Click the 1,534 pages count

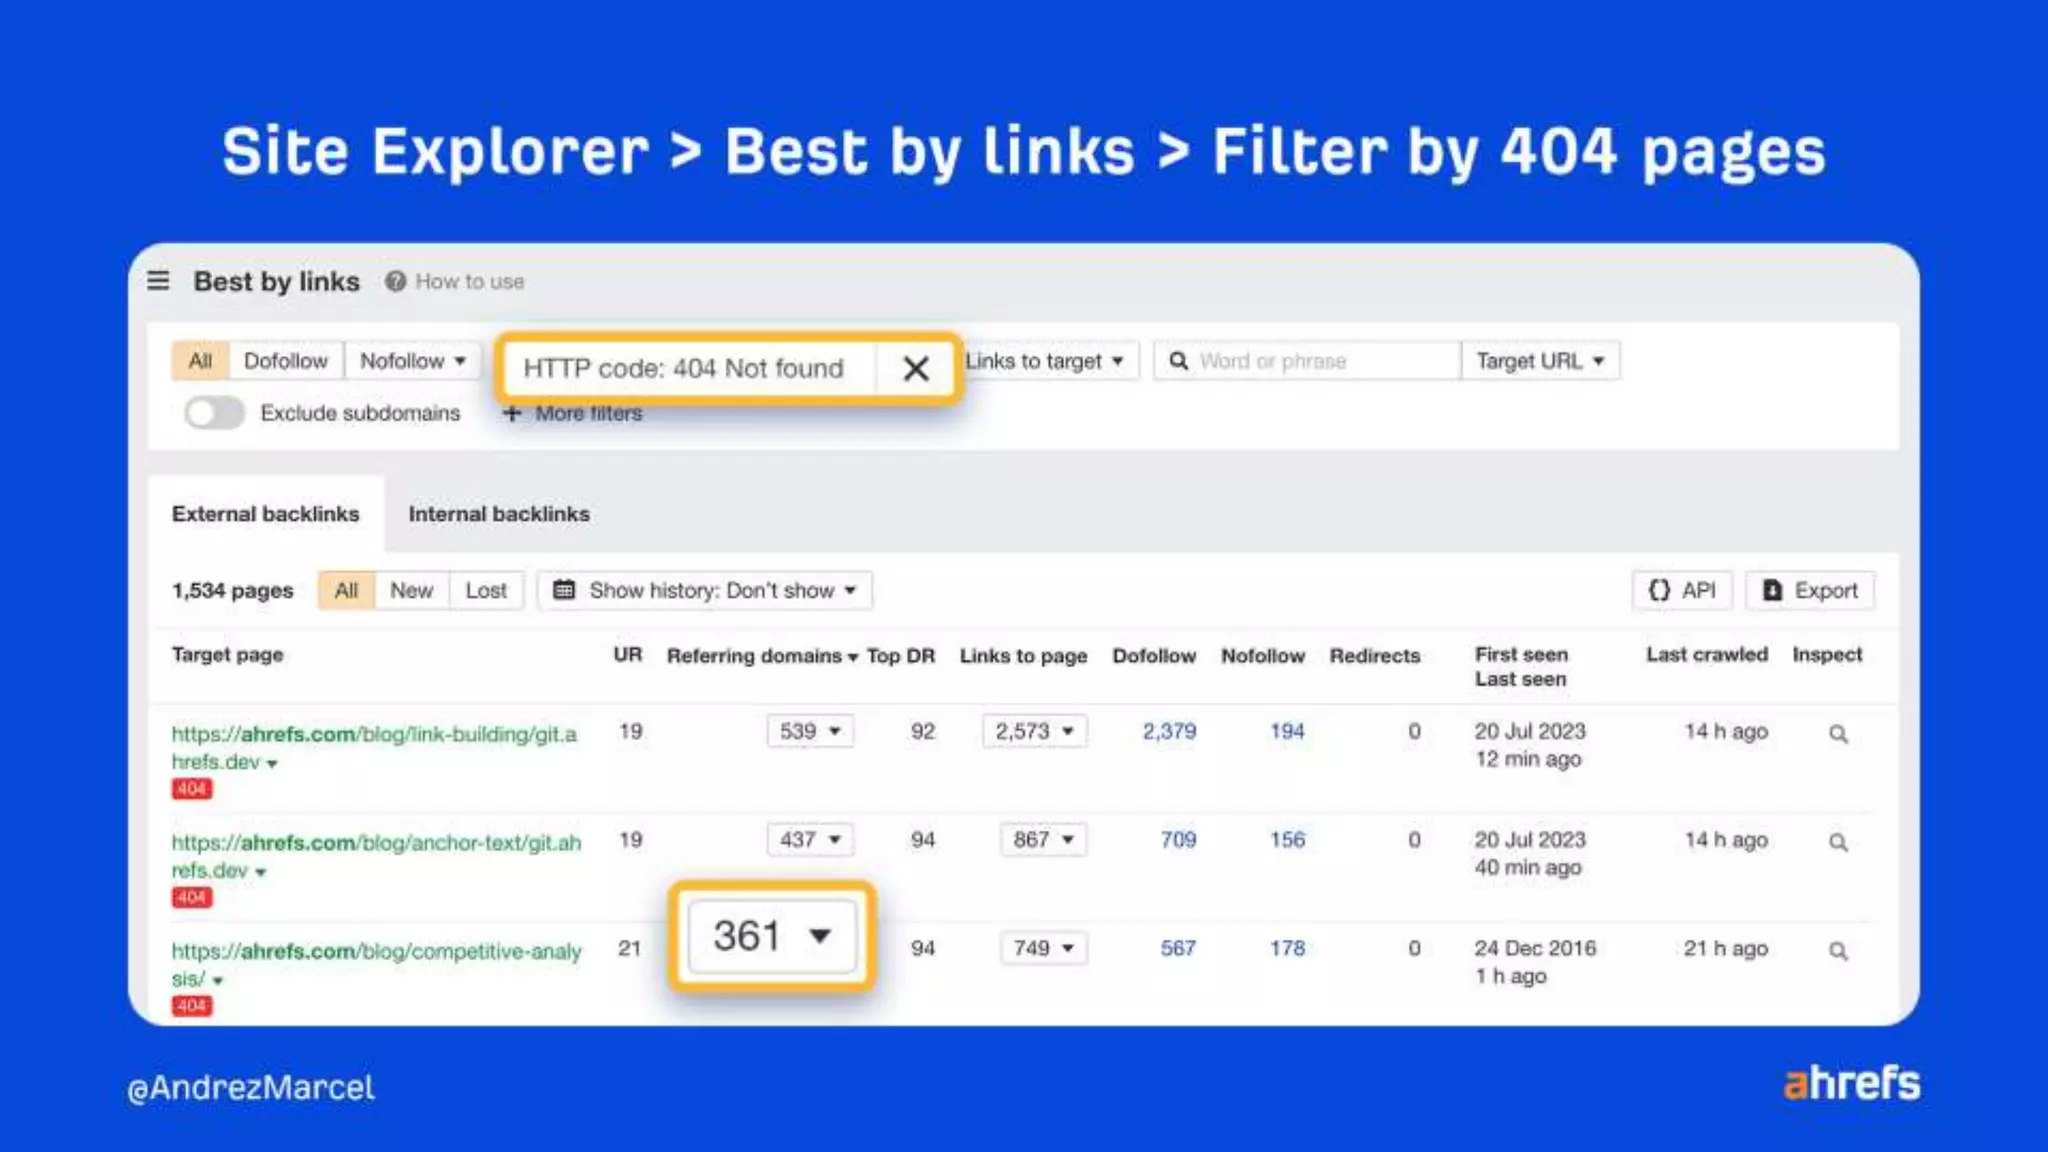pyautogui.click(x=233, y=590)
